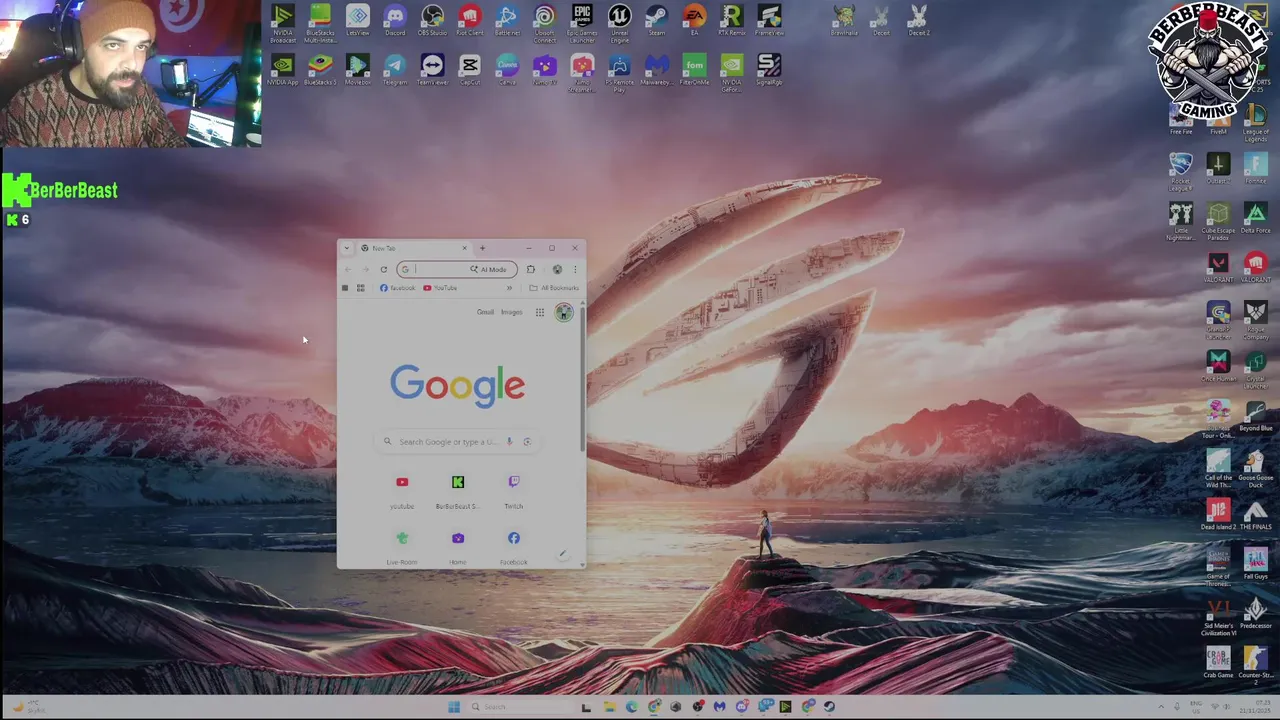Open the Ubisoft Connect shortcut
Viewport: 1280px width, 720px height.
pyautogui.click(x=544, y=22)
